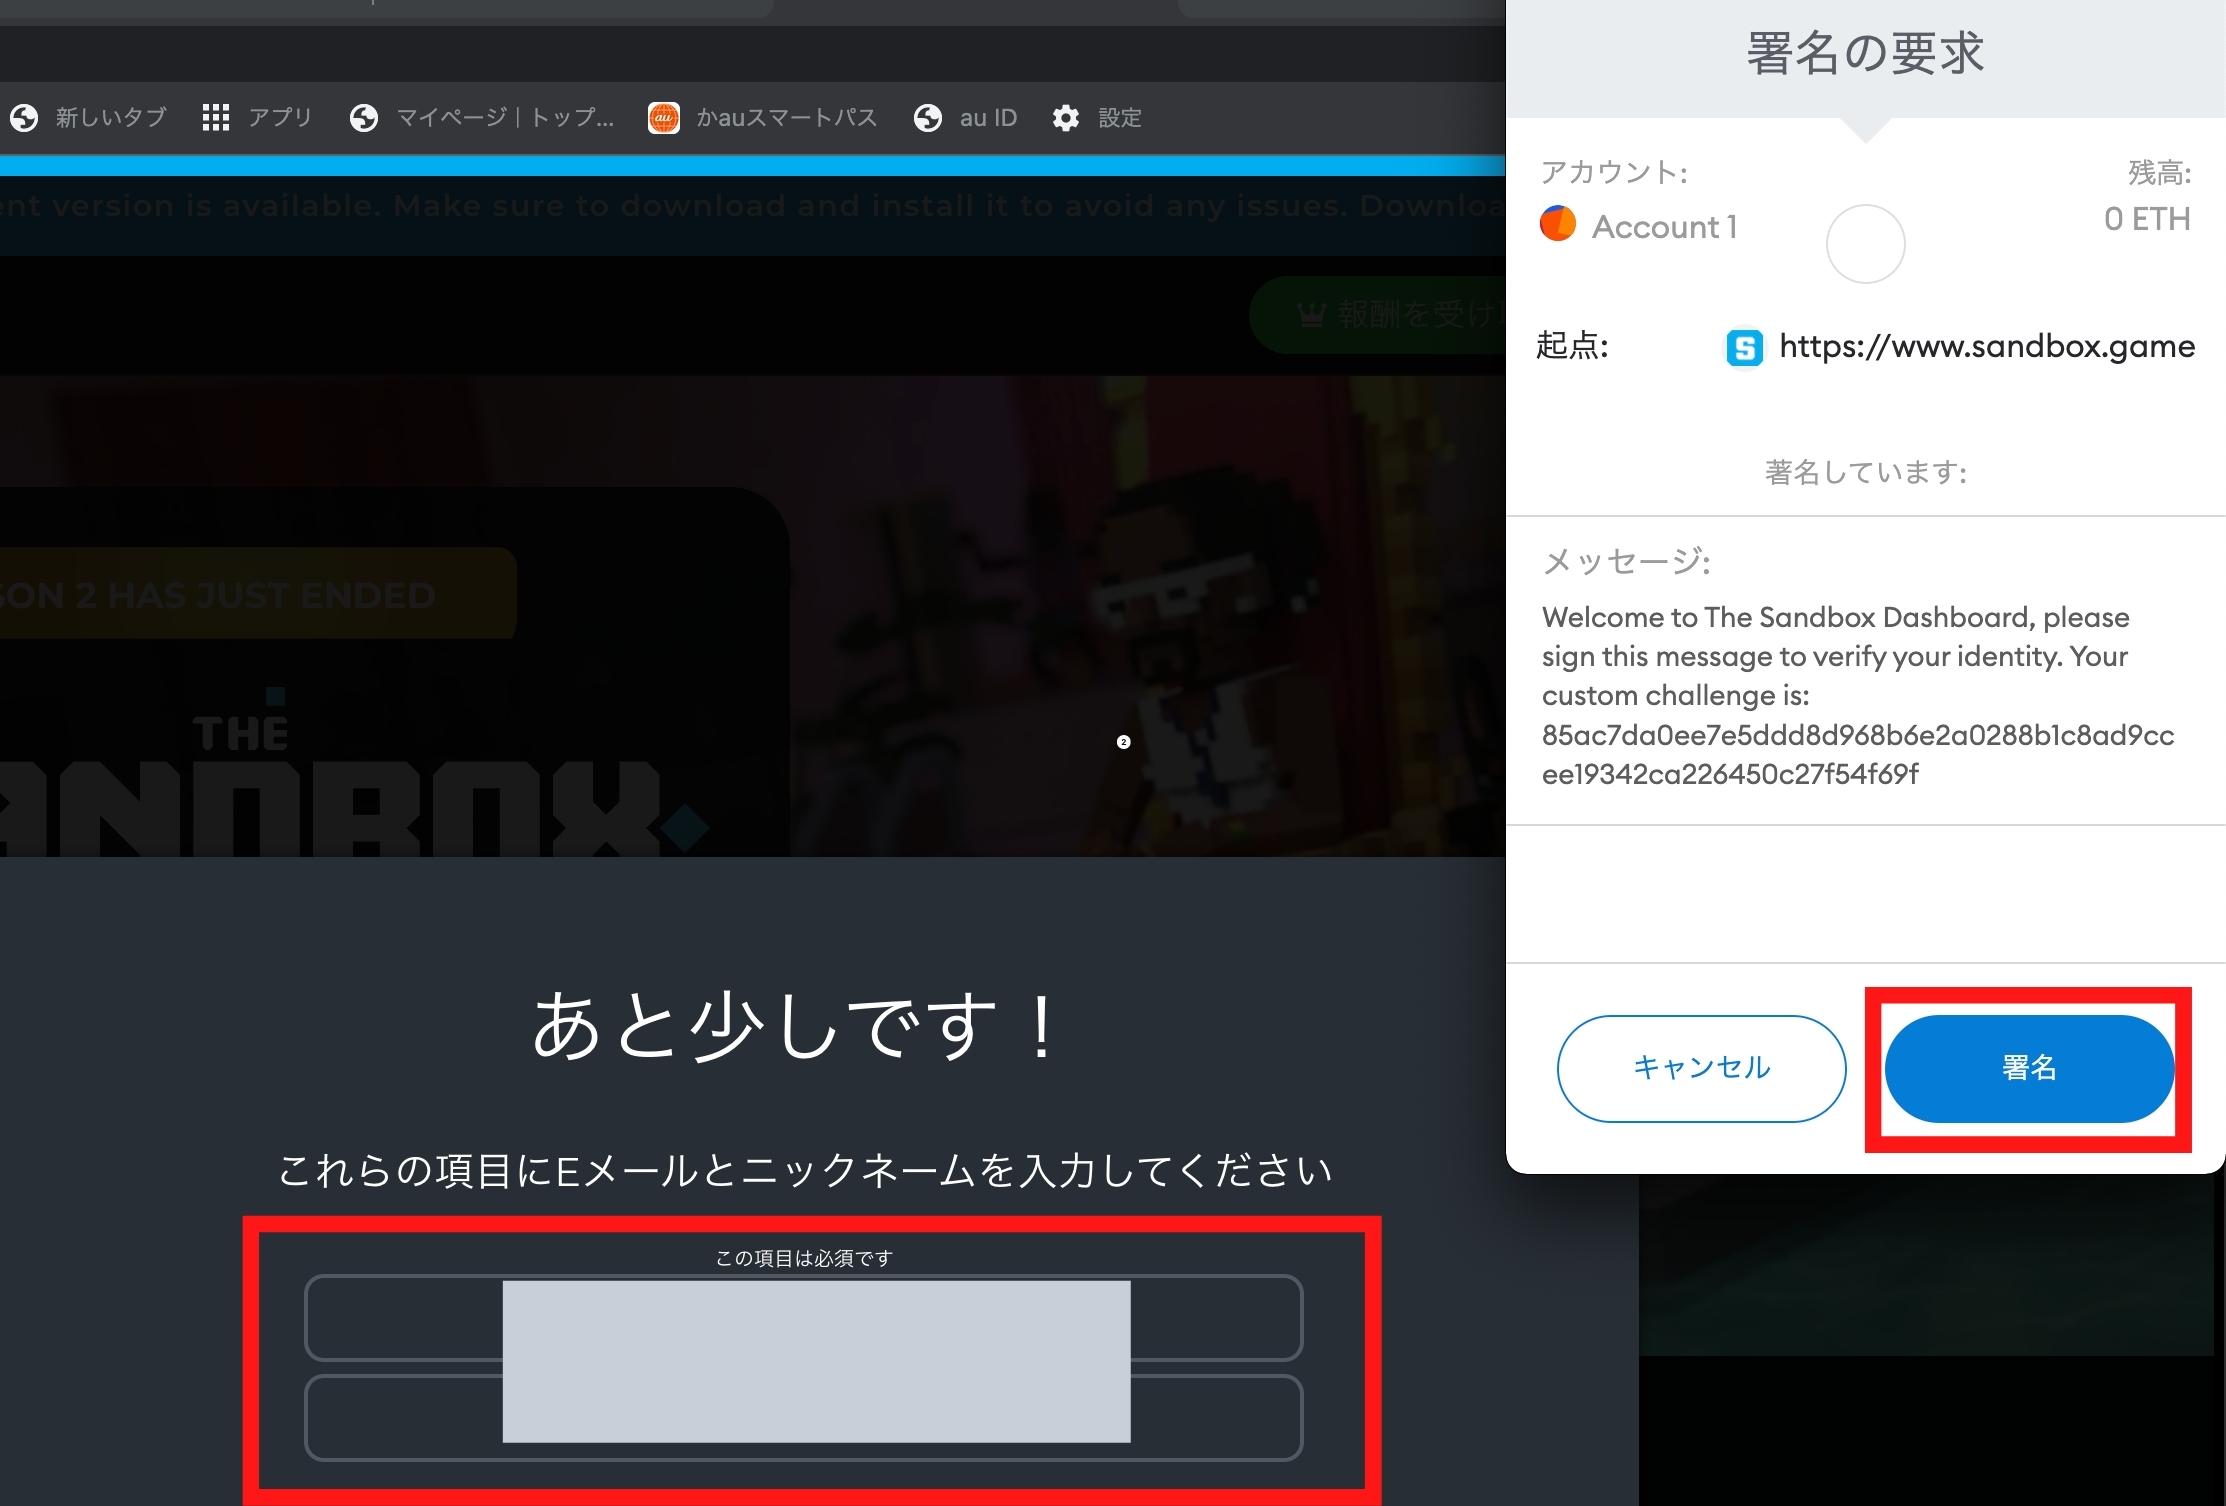This screenshot has height=1506, width=2226.
Task: Click the あと少しです！ heading
Action: click(797, 1027)
